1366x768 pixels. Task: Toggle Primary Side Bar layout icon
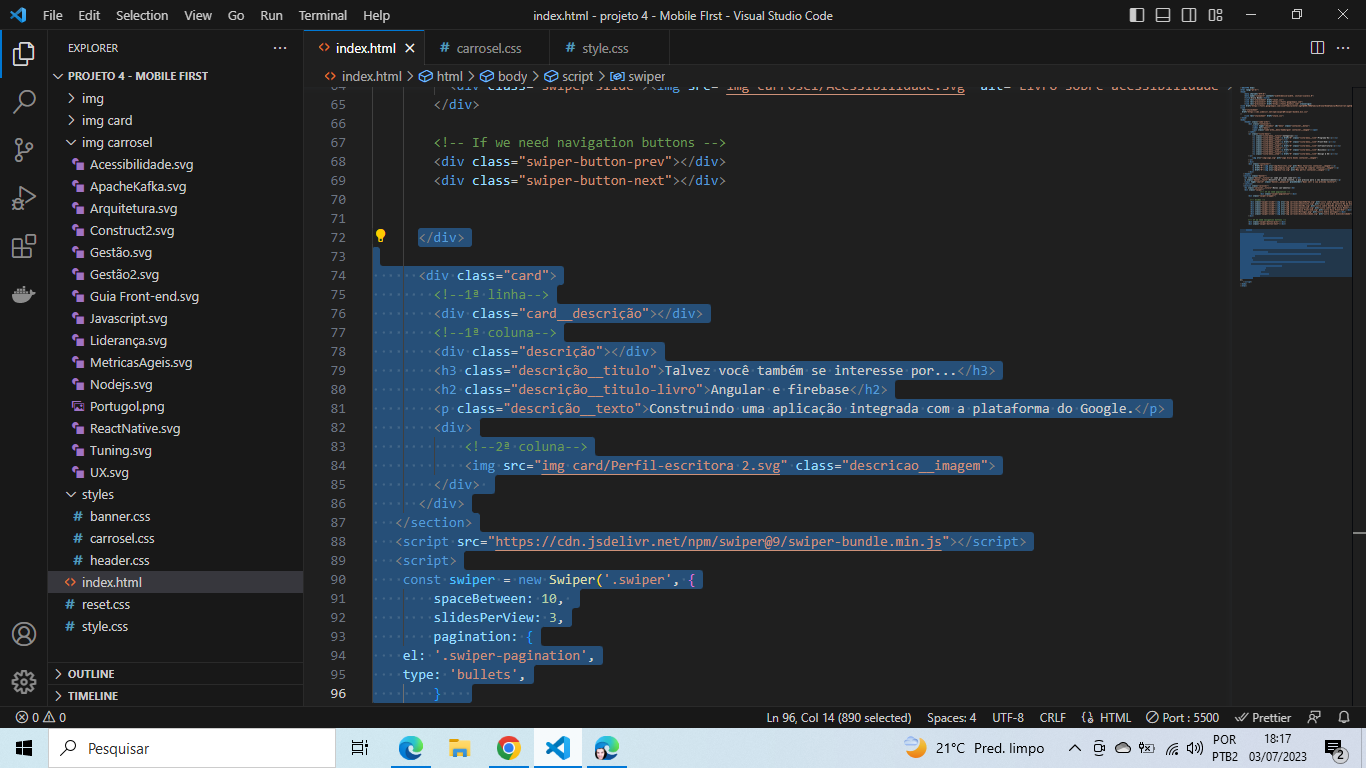pyautogui.click(x=1137, y=15)
